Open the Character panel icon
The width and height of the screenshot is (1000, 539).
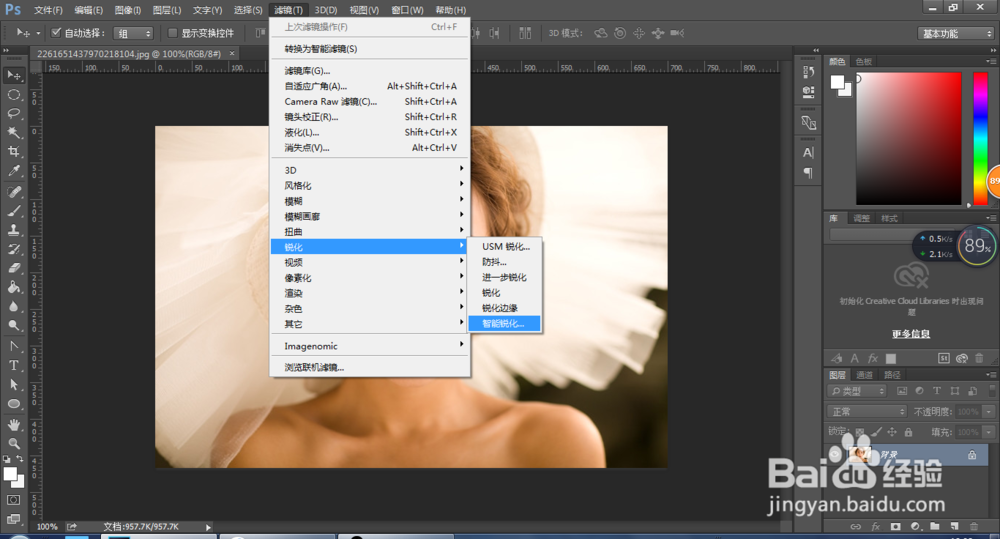click(808, 153)
